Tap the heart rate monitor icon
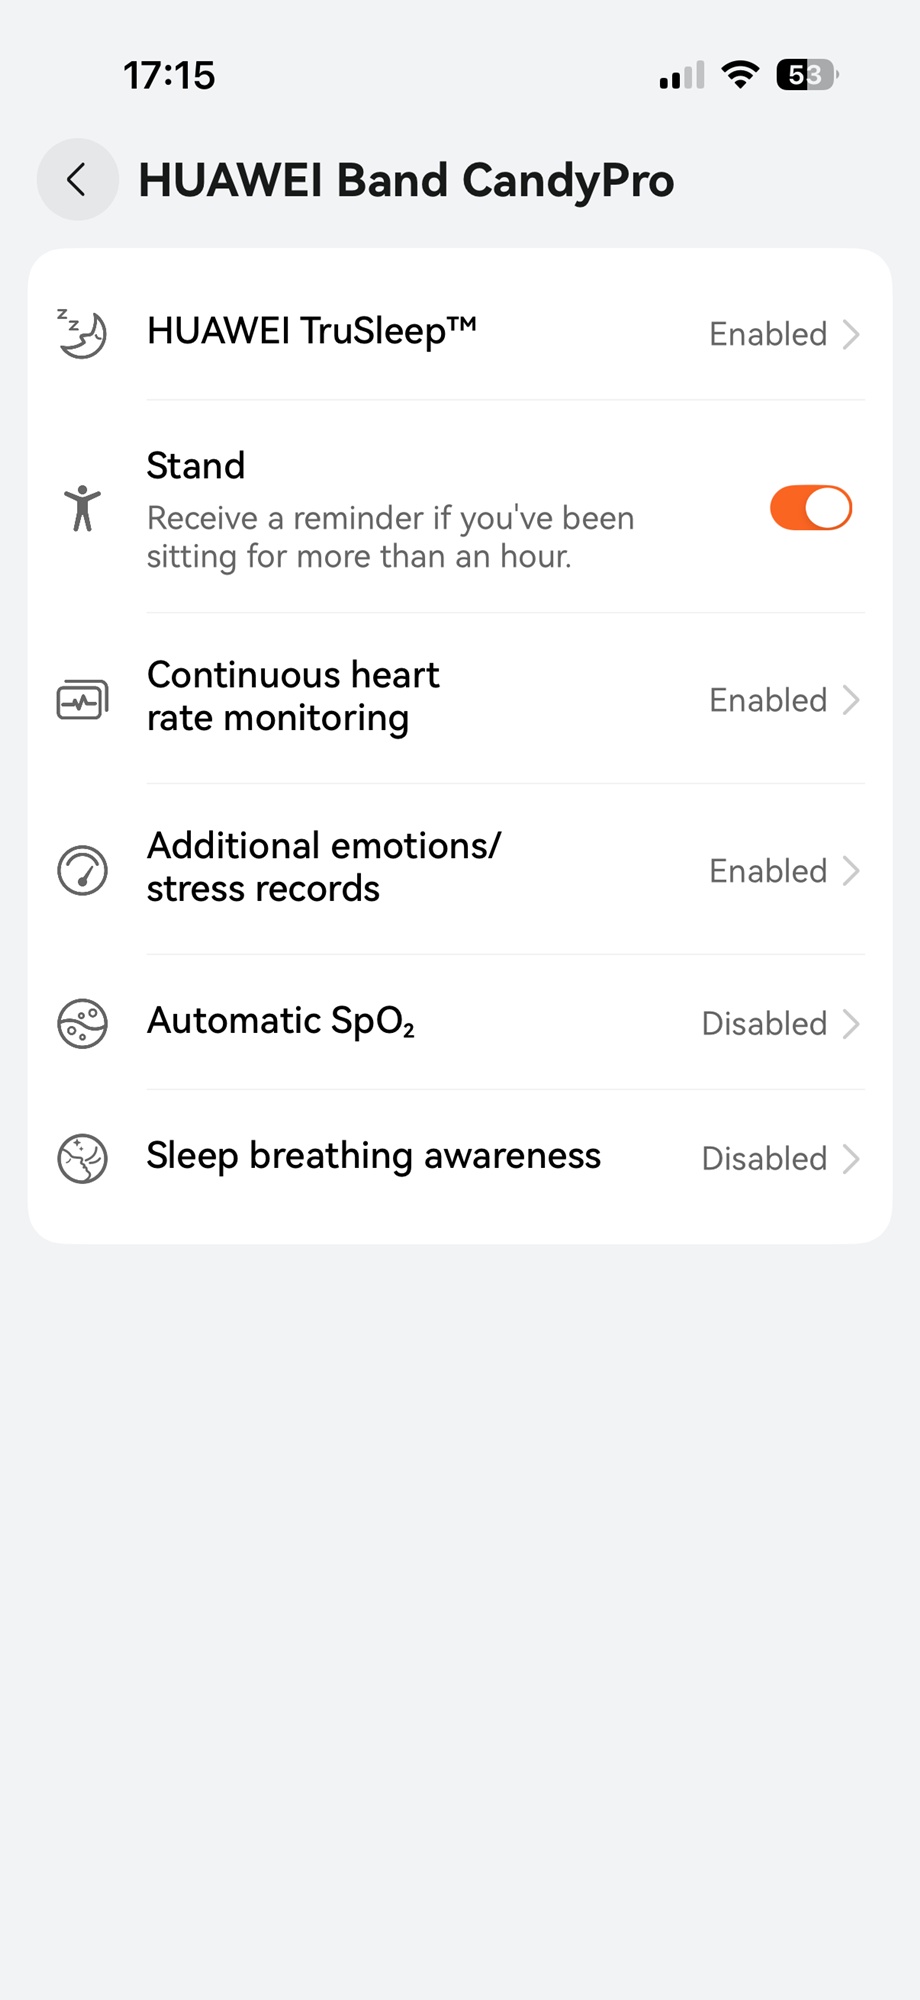 pos(82,700)
